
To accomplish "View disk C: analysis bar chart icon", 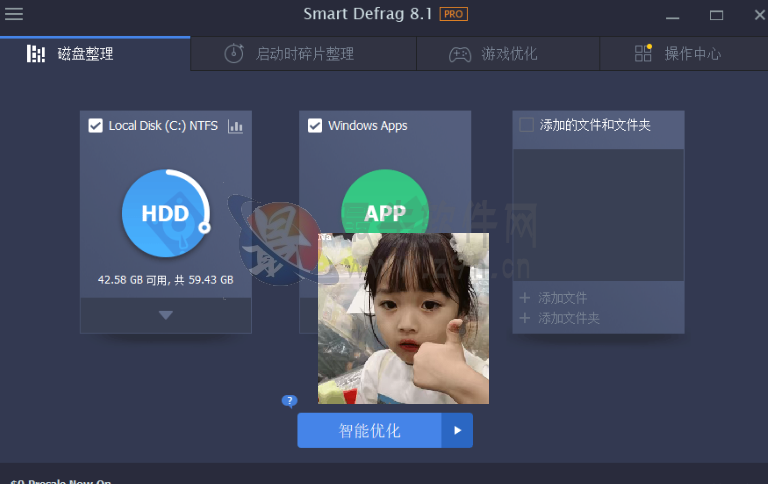I will (x=235, y=126).
